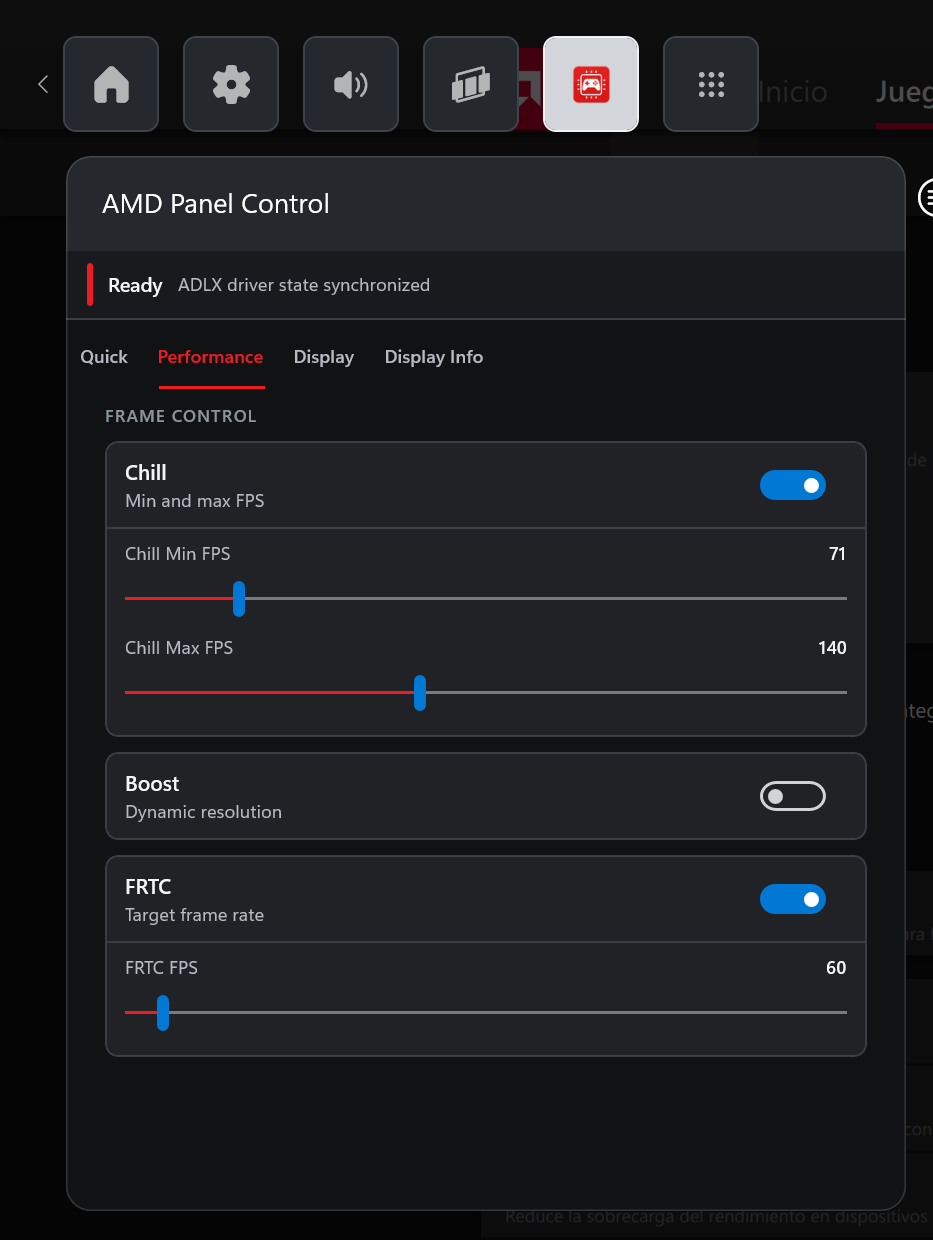Viewport: 933px width, 1240px height.
Task: Click the Chill Min FPS value 71
Action: coord(837,554)
